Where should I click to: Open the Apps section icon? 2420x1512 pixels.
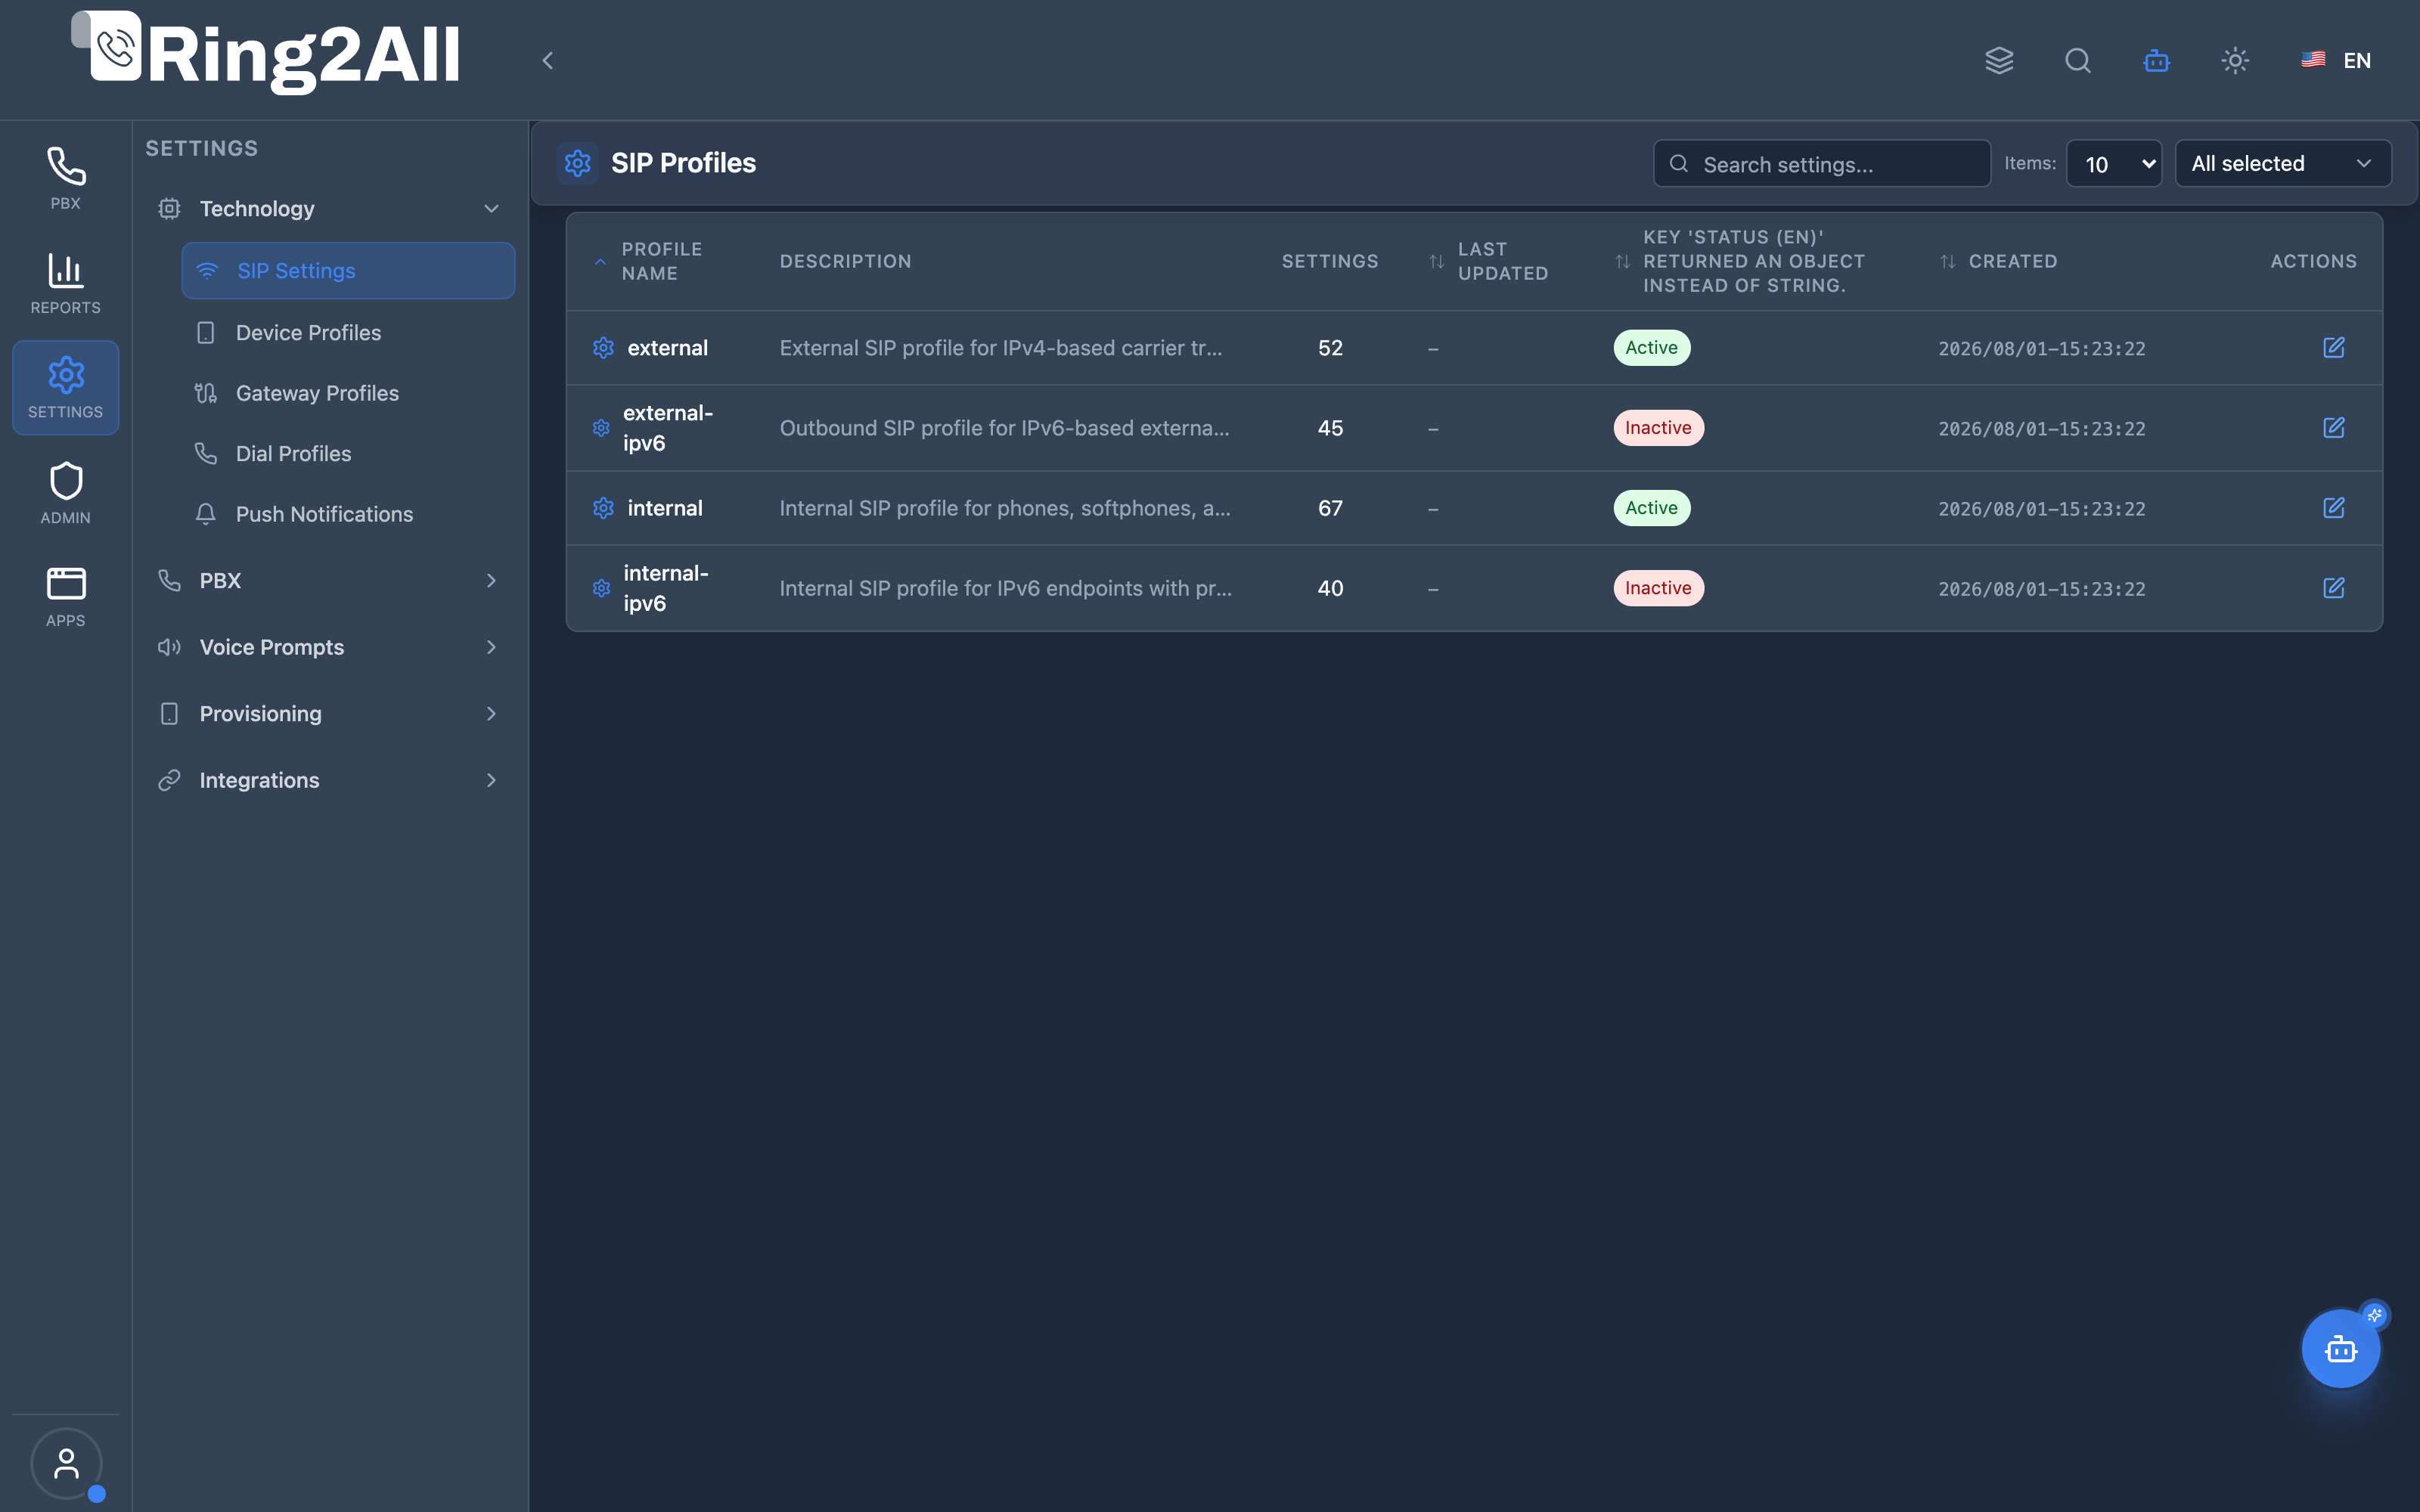pyautogui.click(x=65, y=597)
